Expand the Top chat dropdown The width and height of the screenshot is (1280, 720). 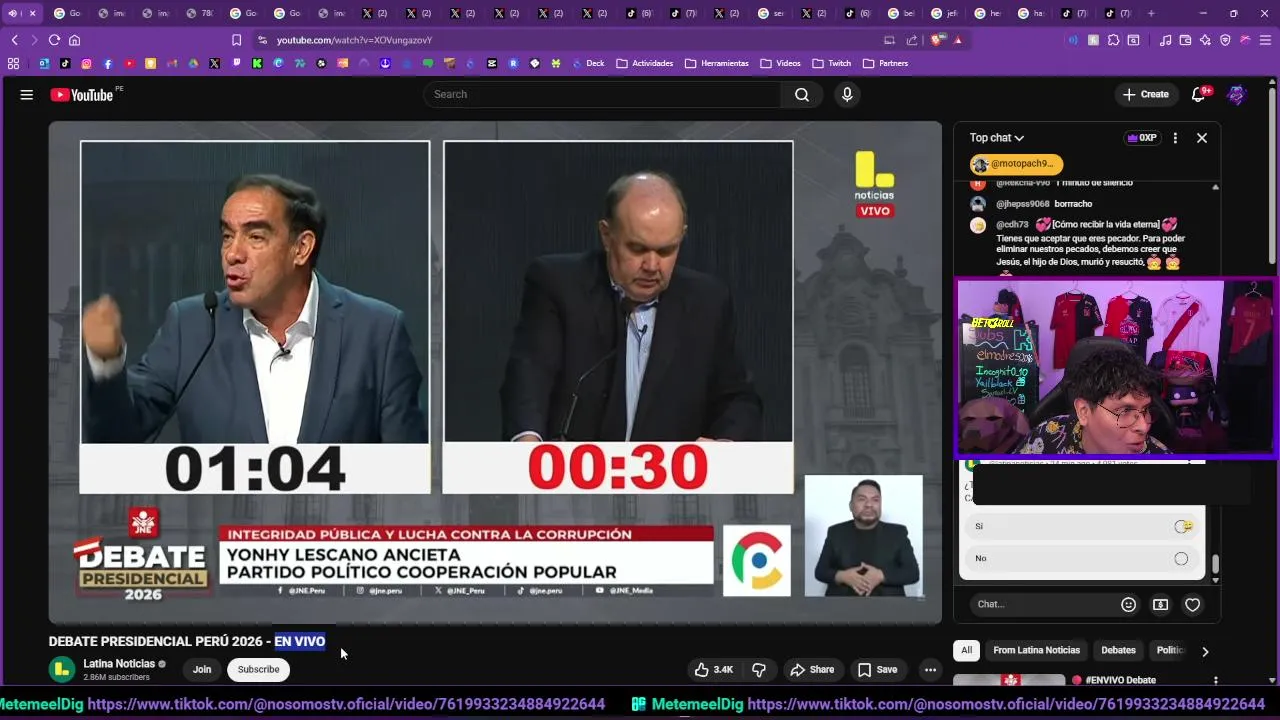click(997, 138)
